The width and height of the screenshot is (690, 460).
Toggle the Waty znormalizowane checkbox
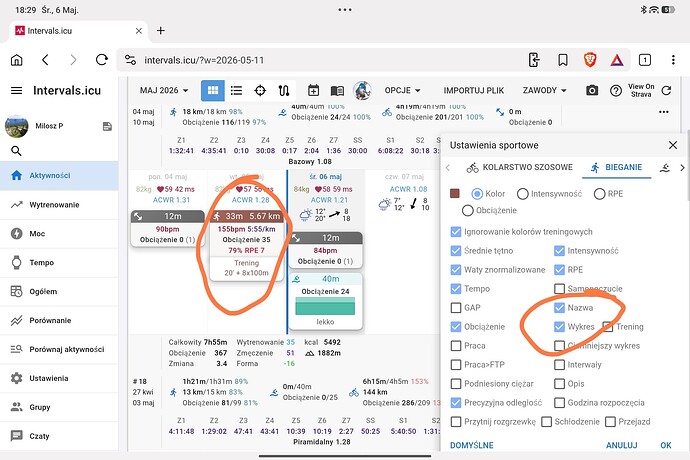point(456,269)
